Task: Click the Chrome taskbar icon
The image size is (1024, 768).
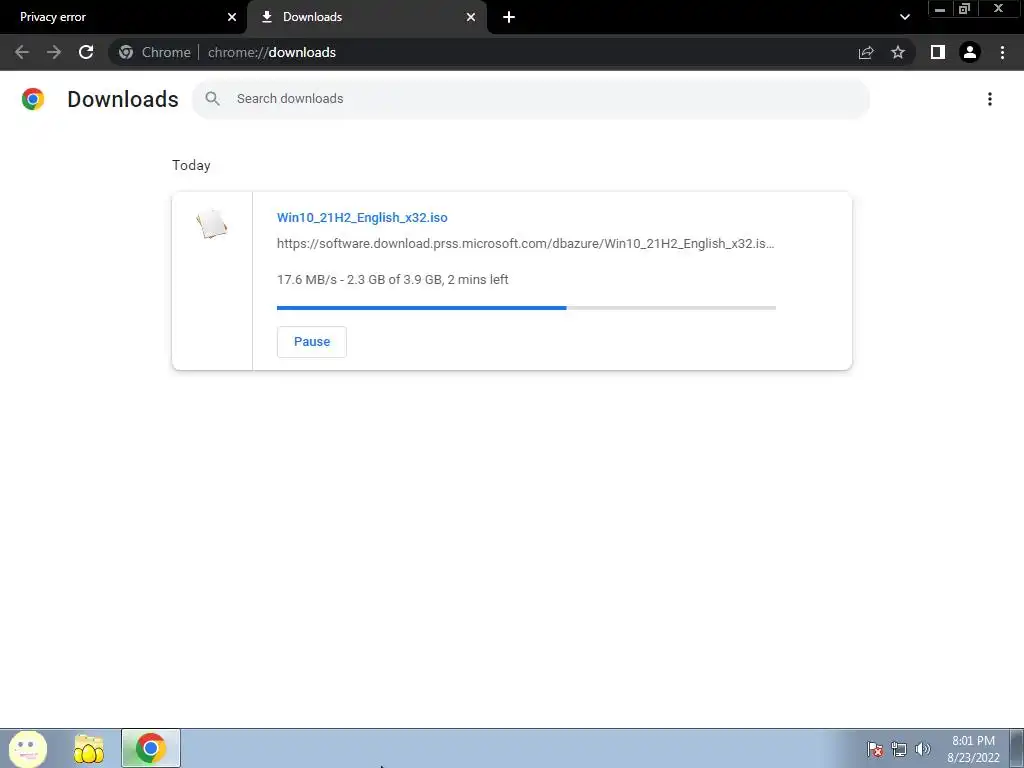Action: (x=151, y=748)
